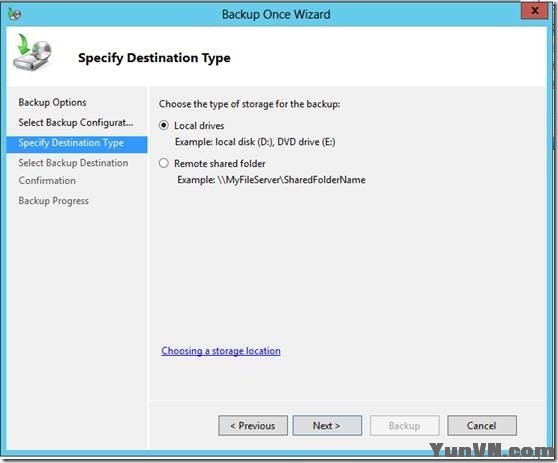558x463 pixels.
Task: Close the wizard with the X button
Action: 535,11
